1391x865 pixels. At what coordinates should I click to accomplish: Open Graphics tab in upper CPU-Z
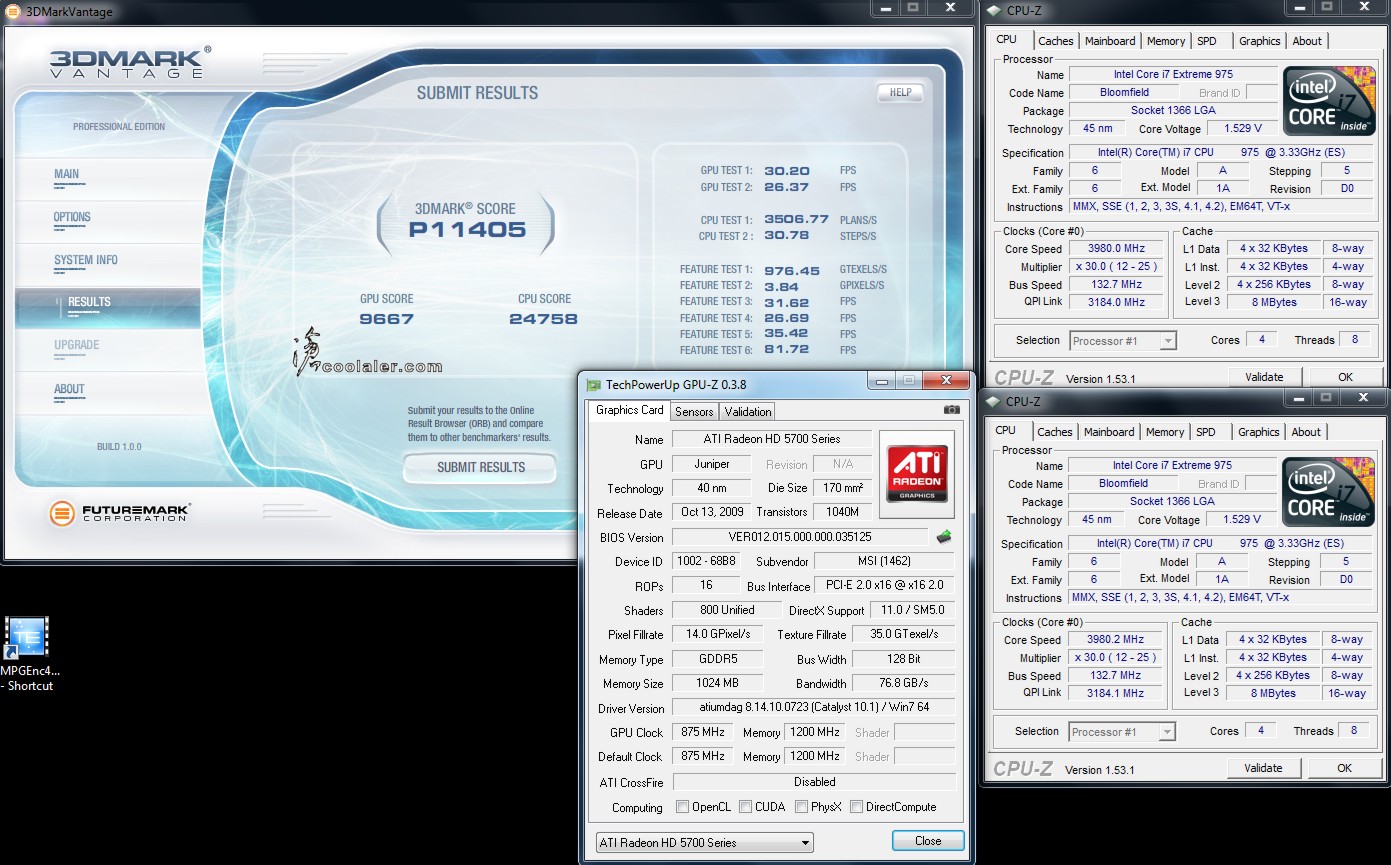1259,41
